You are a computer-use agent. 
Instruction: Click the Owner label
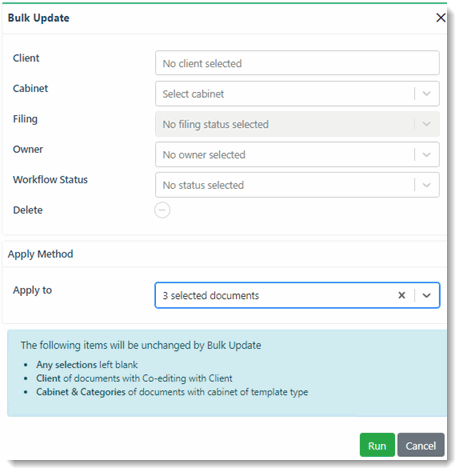coord(28,149)
